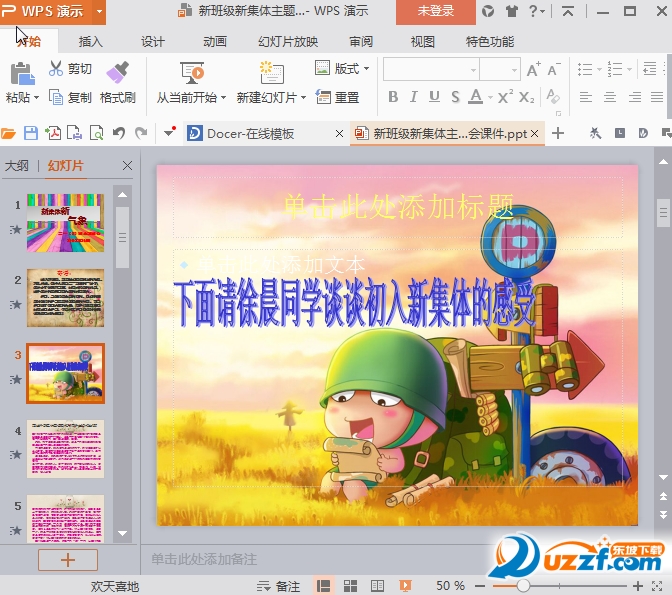Image resolution: width=672 pixels, height=595 pixels.
Task: Center align text
Action: (610, 97)
